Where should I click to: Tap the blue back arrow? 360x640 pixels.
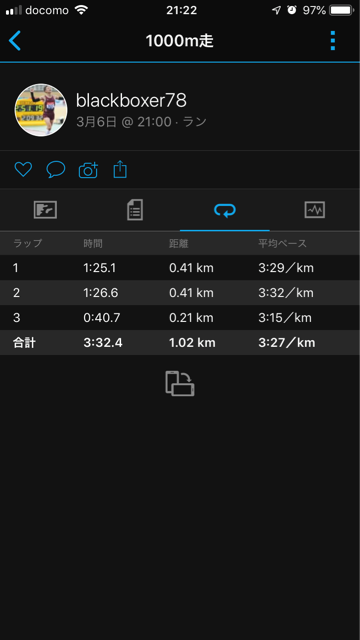[15, 41]
